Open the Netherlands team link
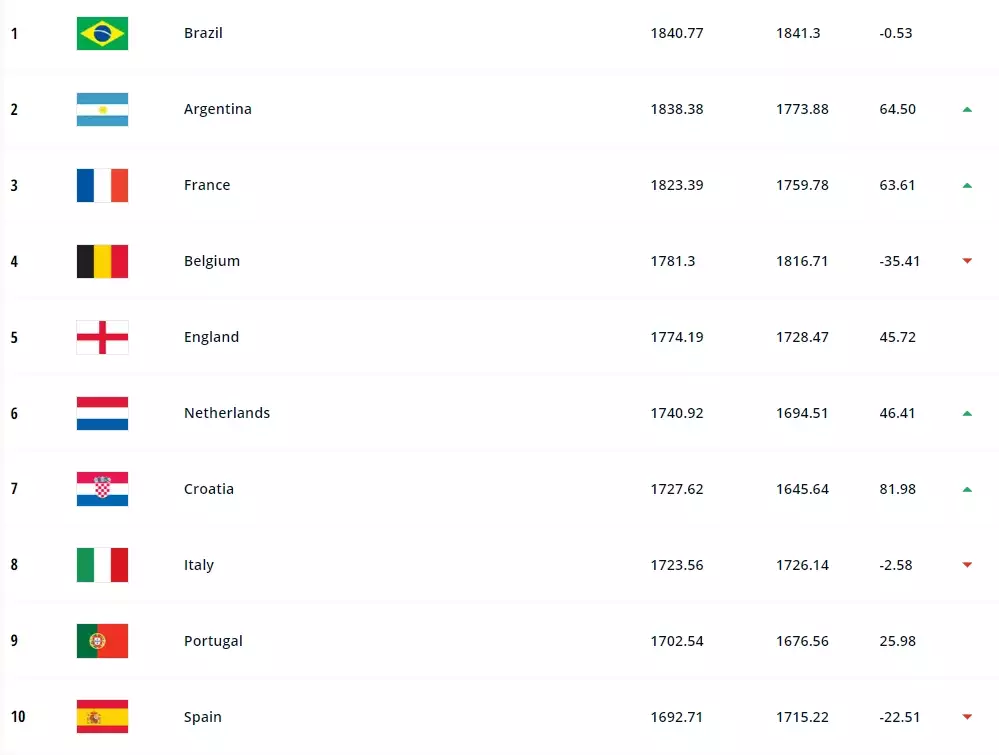Image resolution: width=999 pixels, height=755 pixels. coord(227,413)
